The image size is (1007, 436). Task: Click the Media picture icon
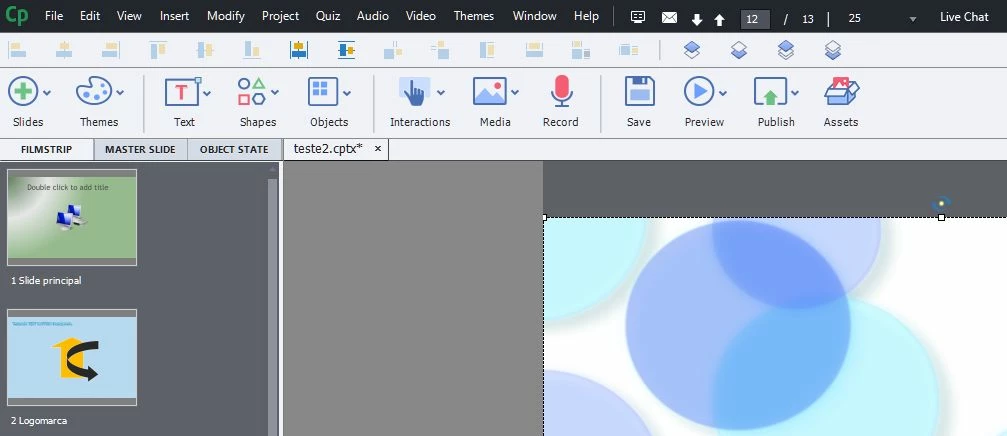[490, 91]
